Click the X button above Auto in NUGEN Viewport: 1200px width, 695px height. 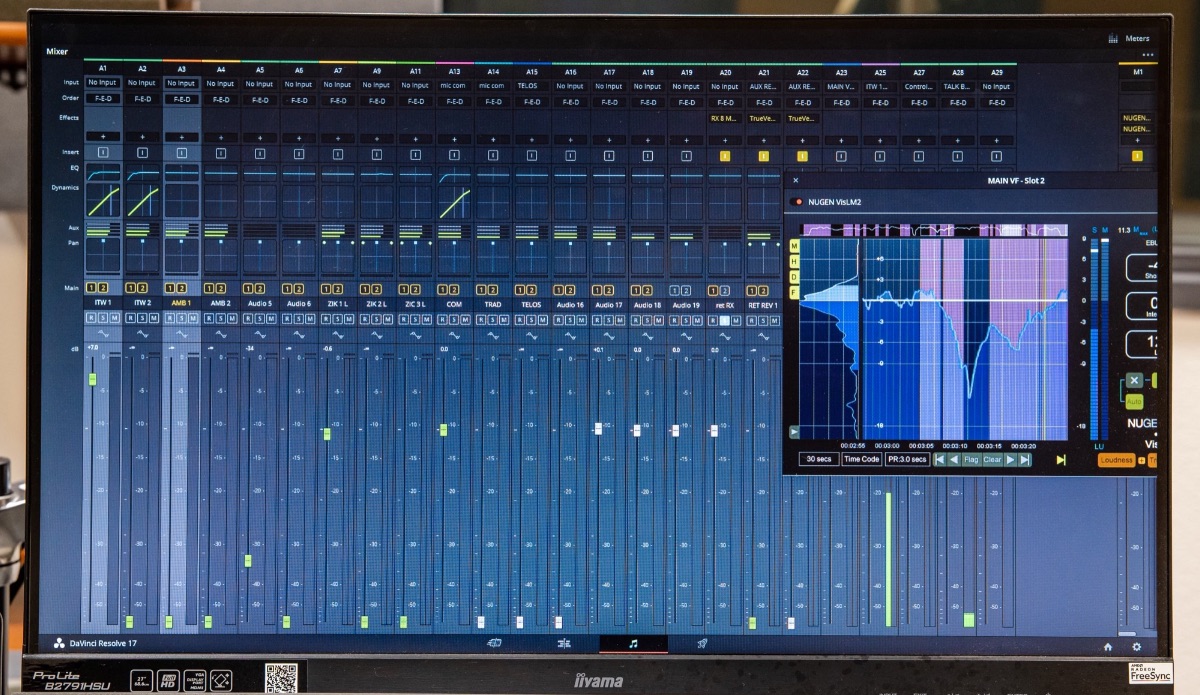pyautogui.click(x=1134, y=381)
